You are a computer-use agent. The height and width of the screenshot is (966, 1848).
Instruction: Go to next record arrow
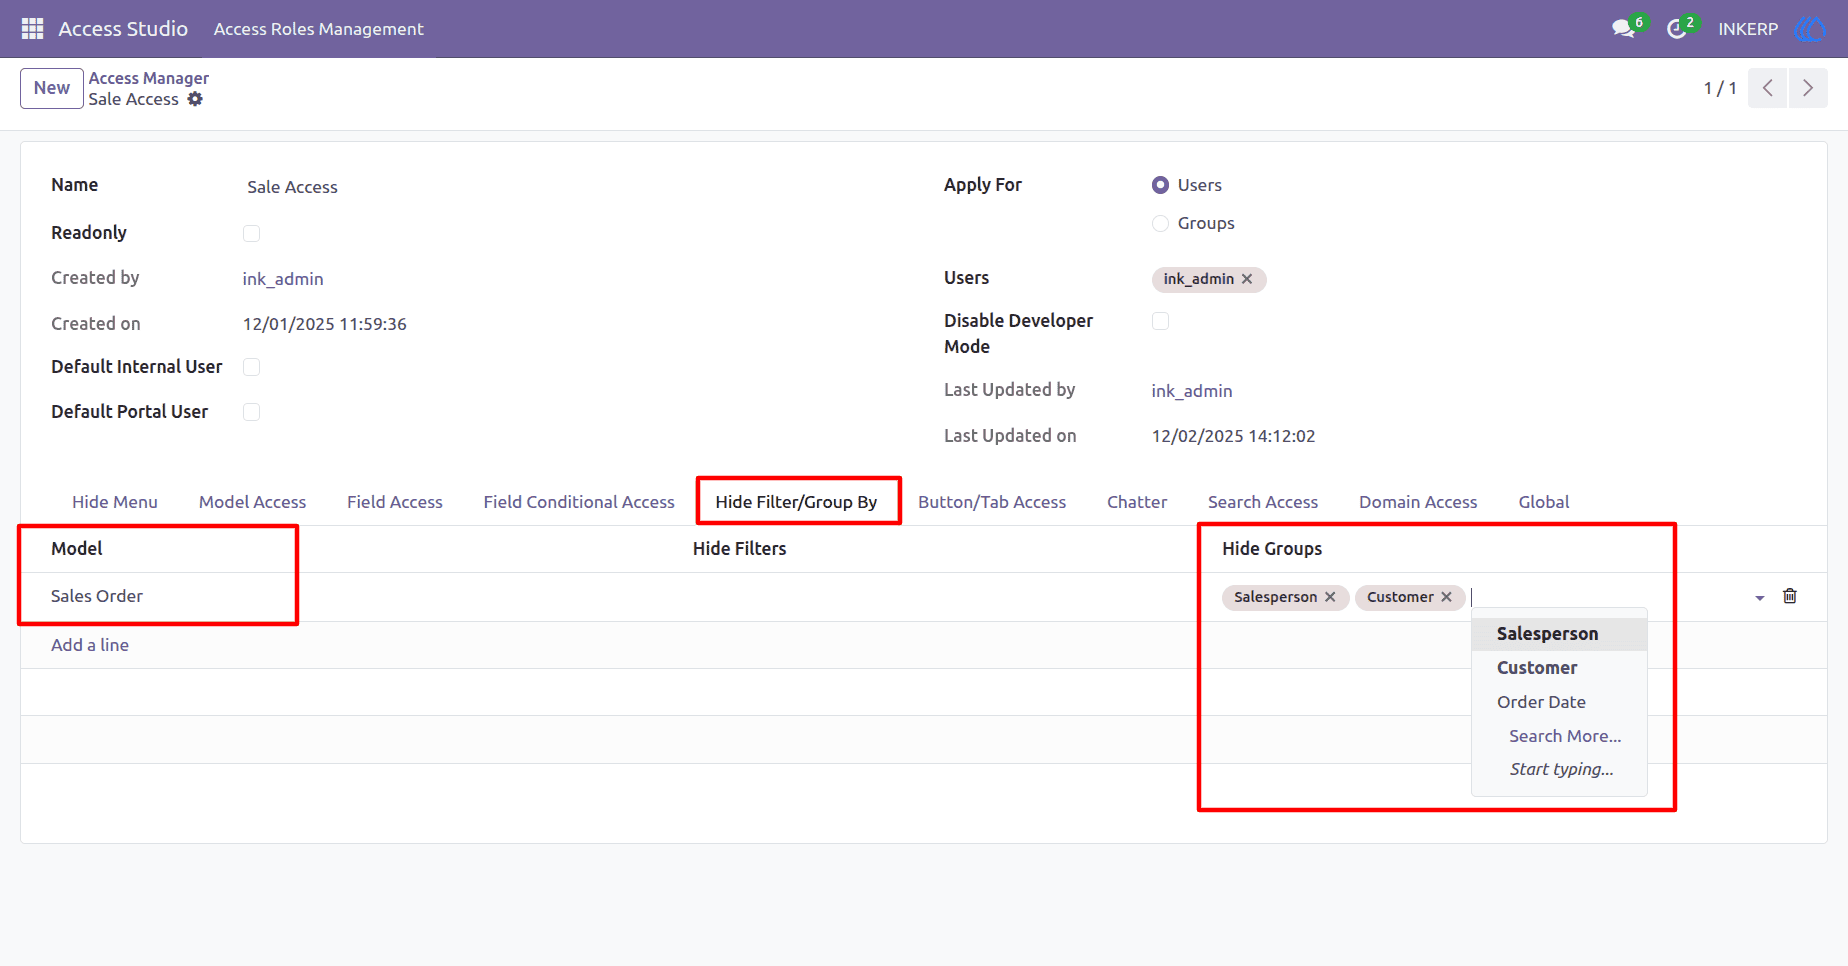click(x=1808, y=88)
